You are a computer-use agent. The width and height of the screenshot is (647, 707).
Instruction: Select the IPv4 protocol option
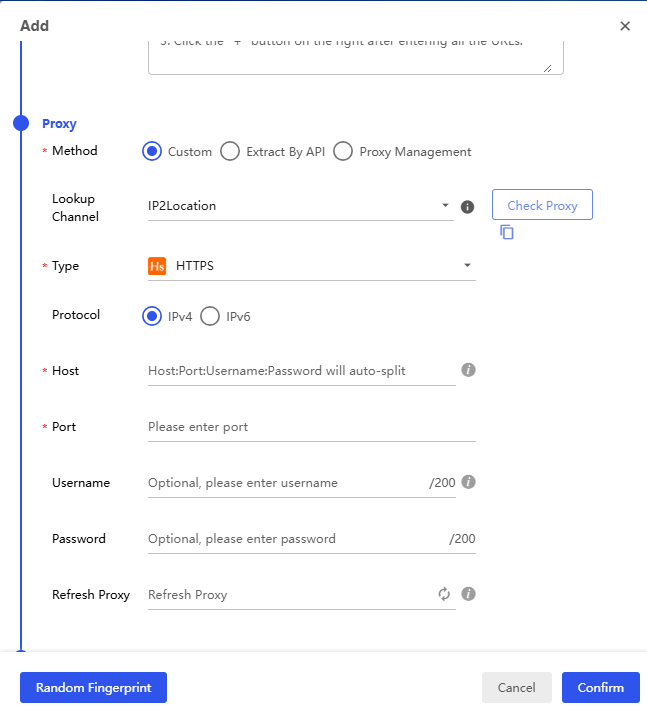152,317
